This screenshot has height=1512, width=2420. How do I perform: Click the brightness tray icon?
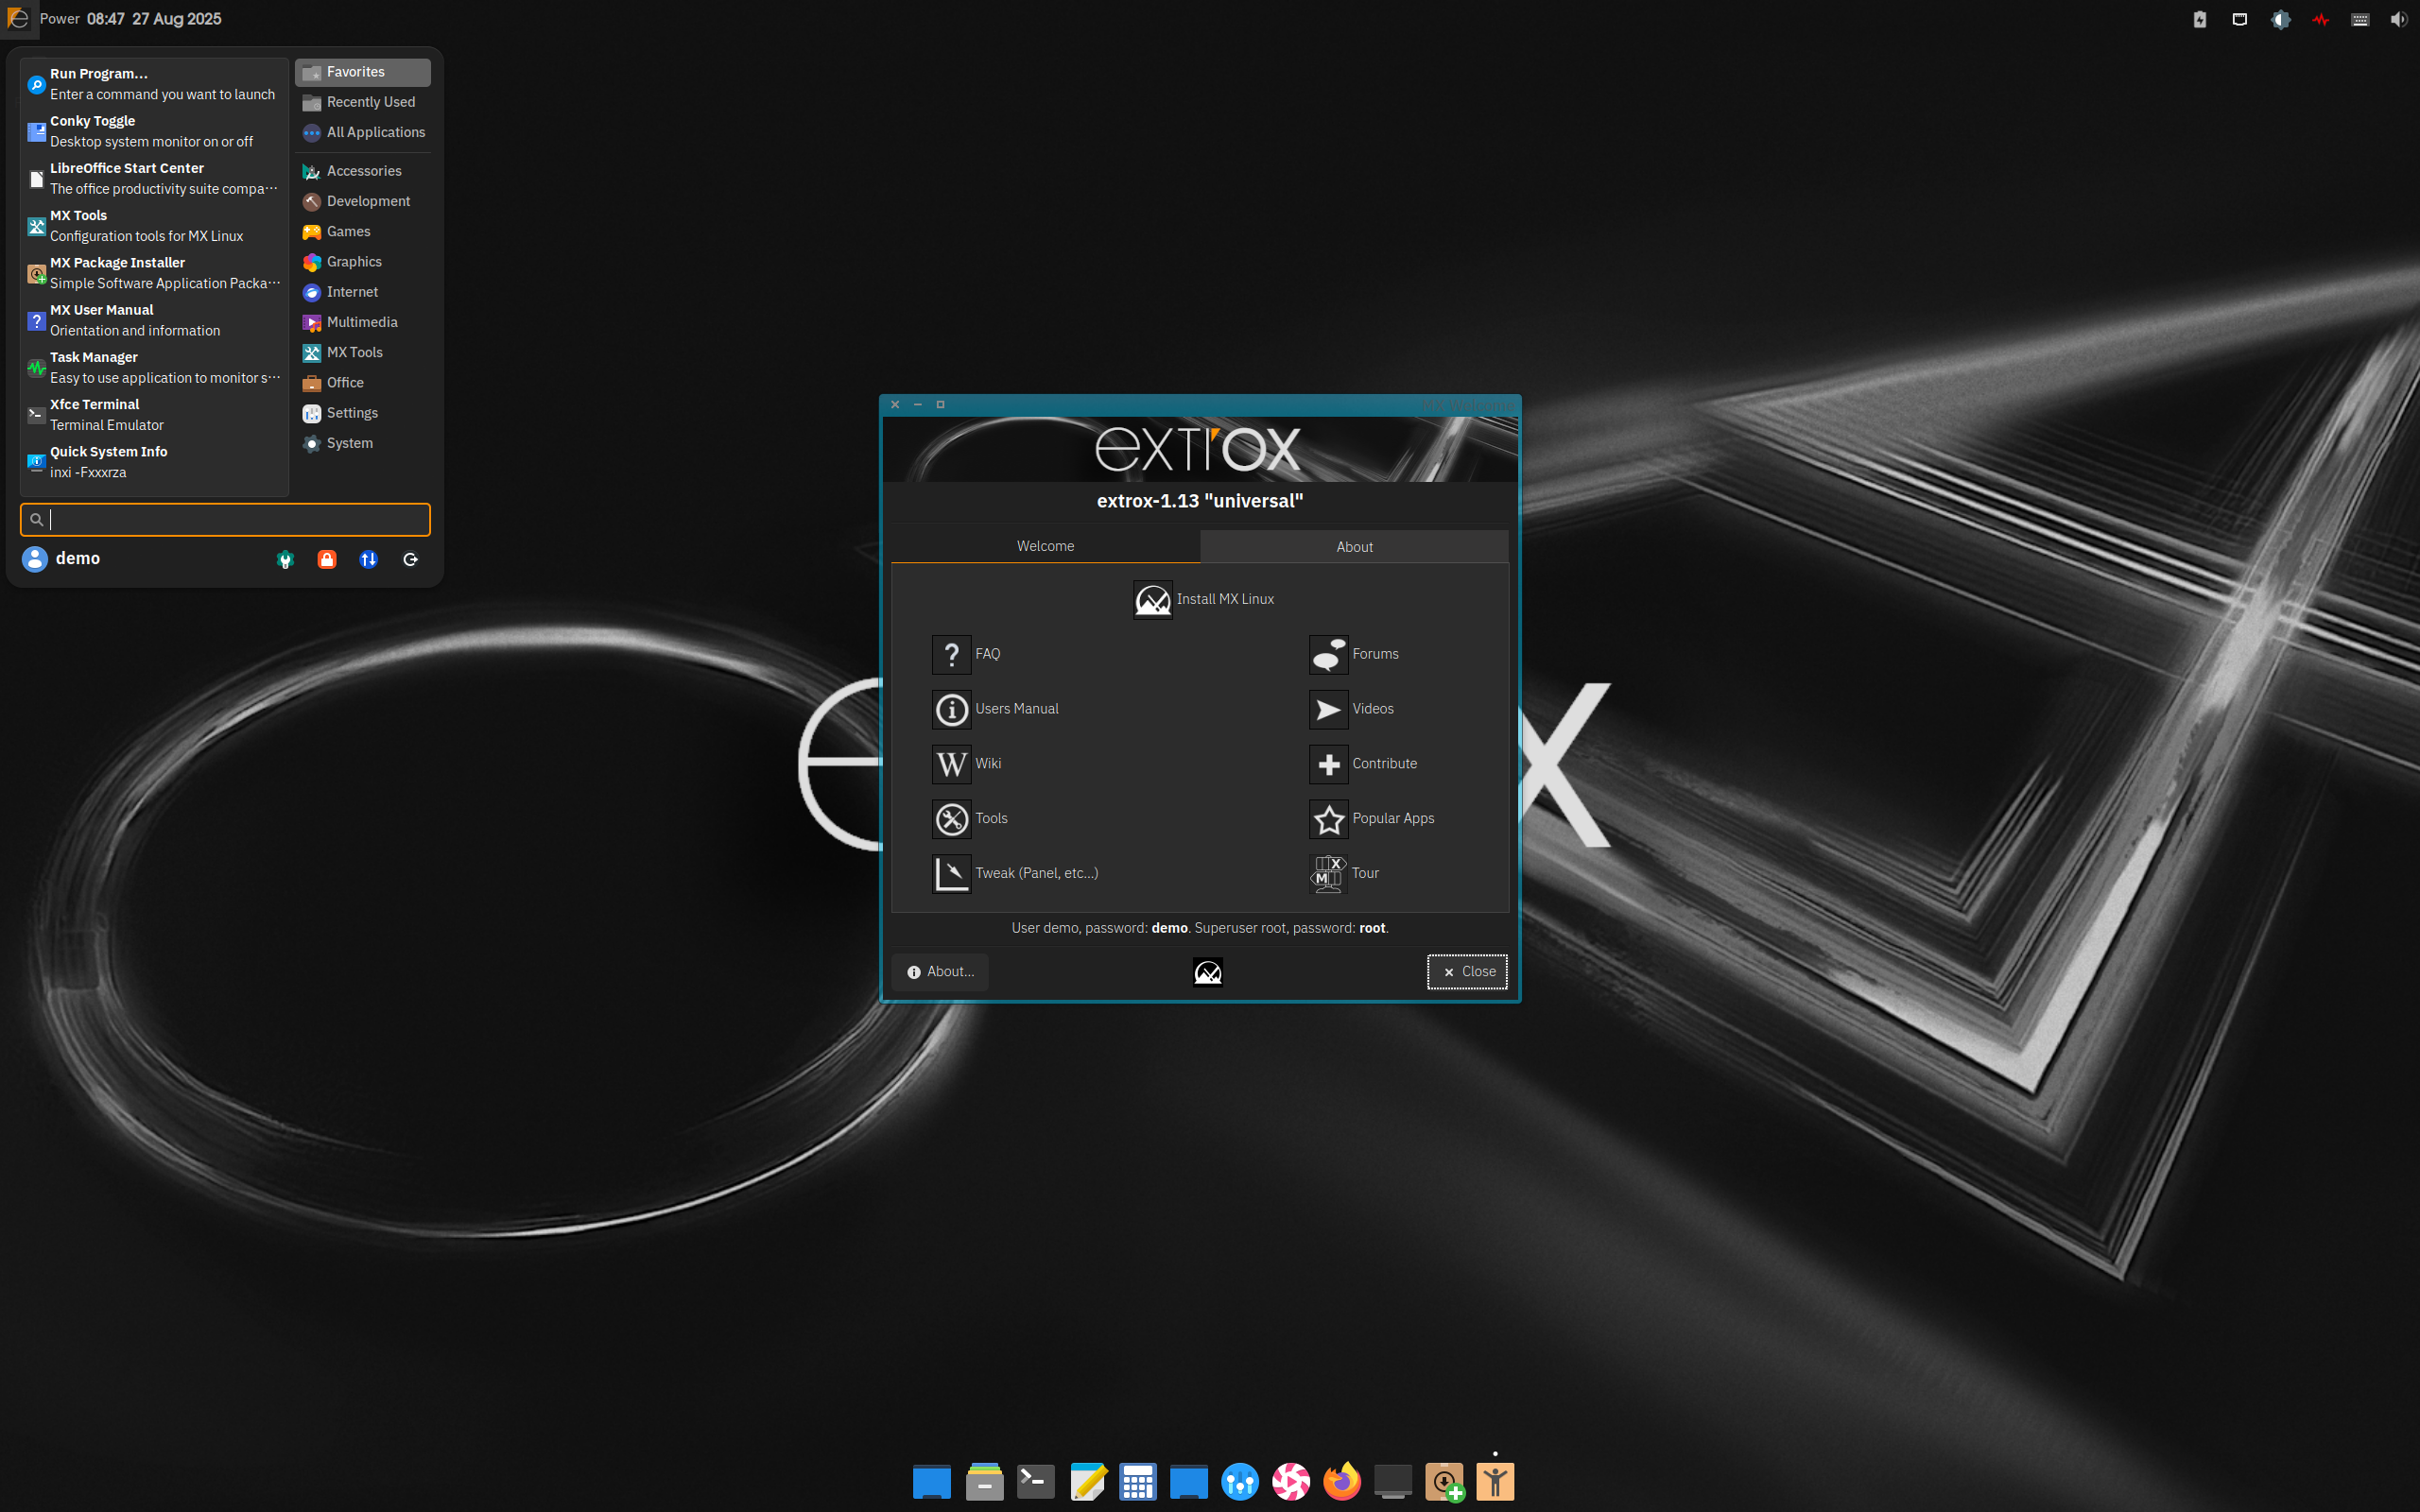[x=2280, y=19]
